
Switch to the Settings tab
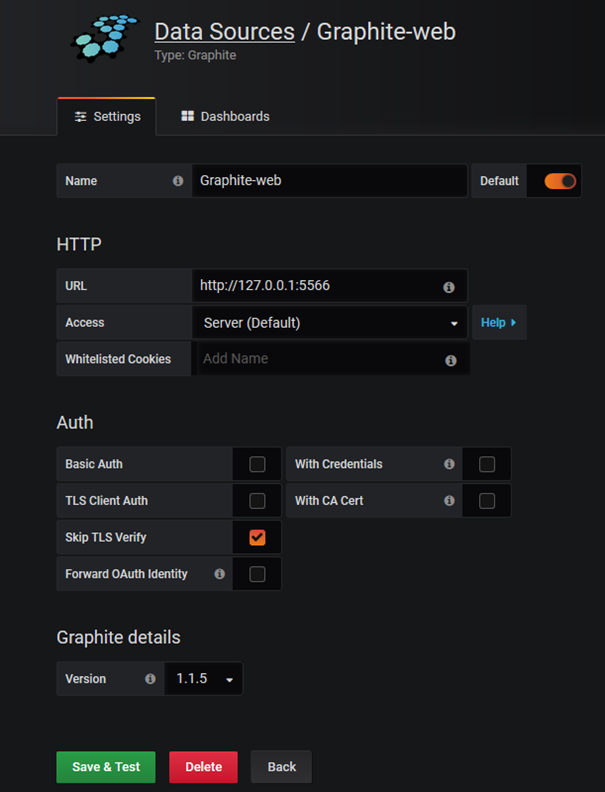pos(107,117)
